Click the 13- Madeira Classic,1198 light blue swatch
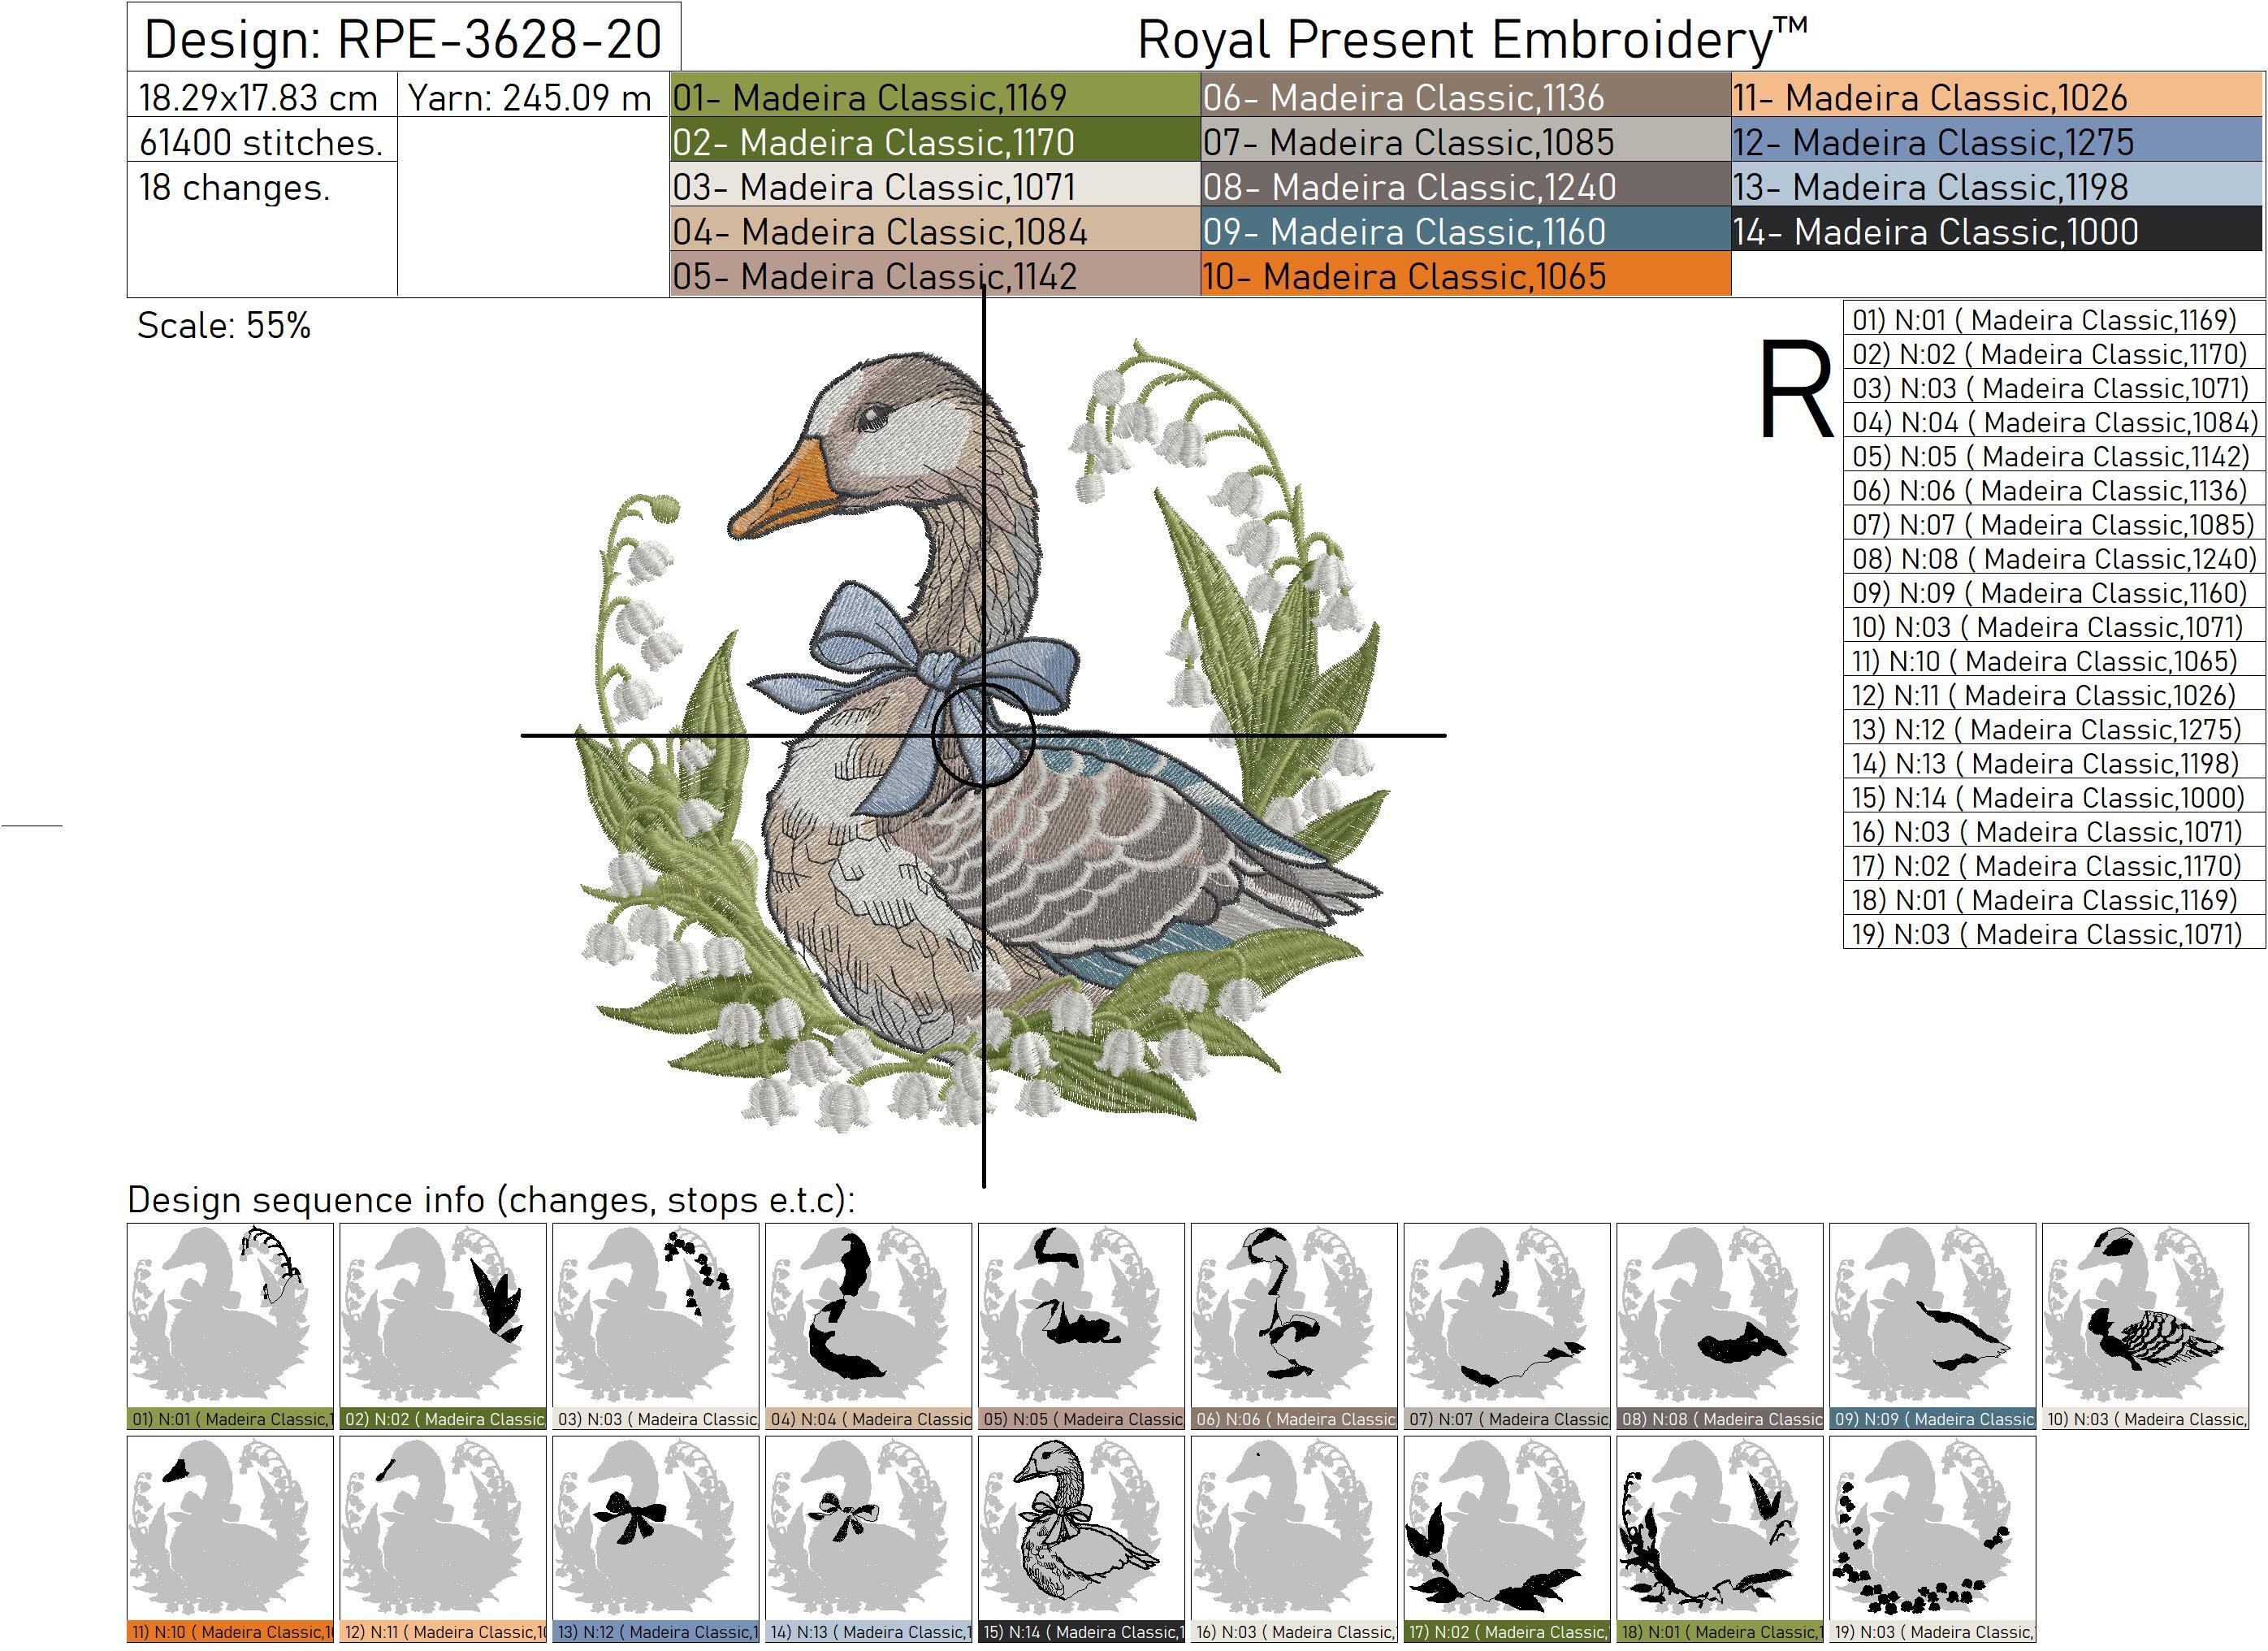Viewport: 2268px width, 1651px height. (x=1997, y=185)
